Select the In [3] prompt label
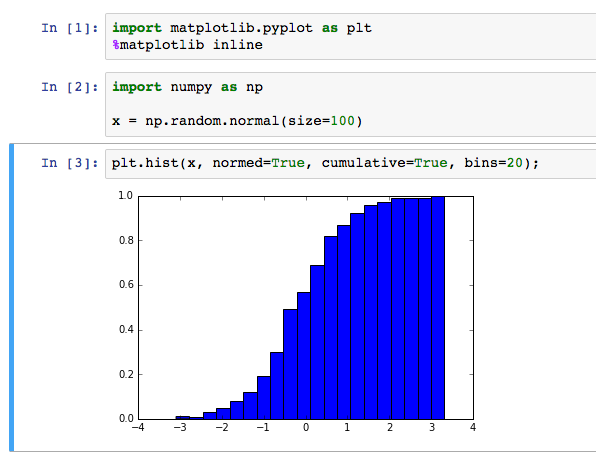The width and height of the screenshot is (596, 461). click(70, 163)
